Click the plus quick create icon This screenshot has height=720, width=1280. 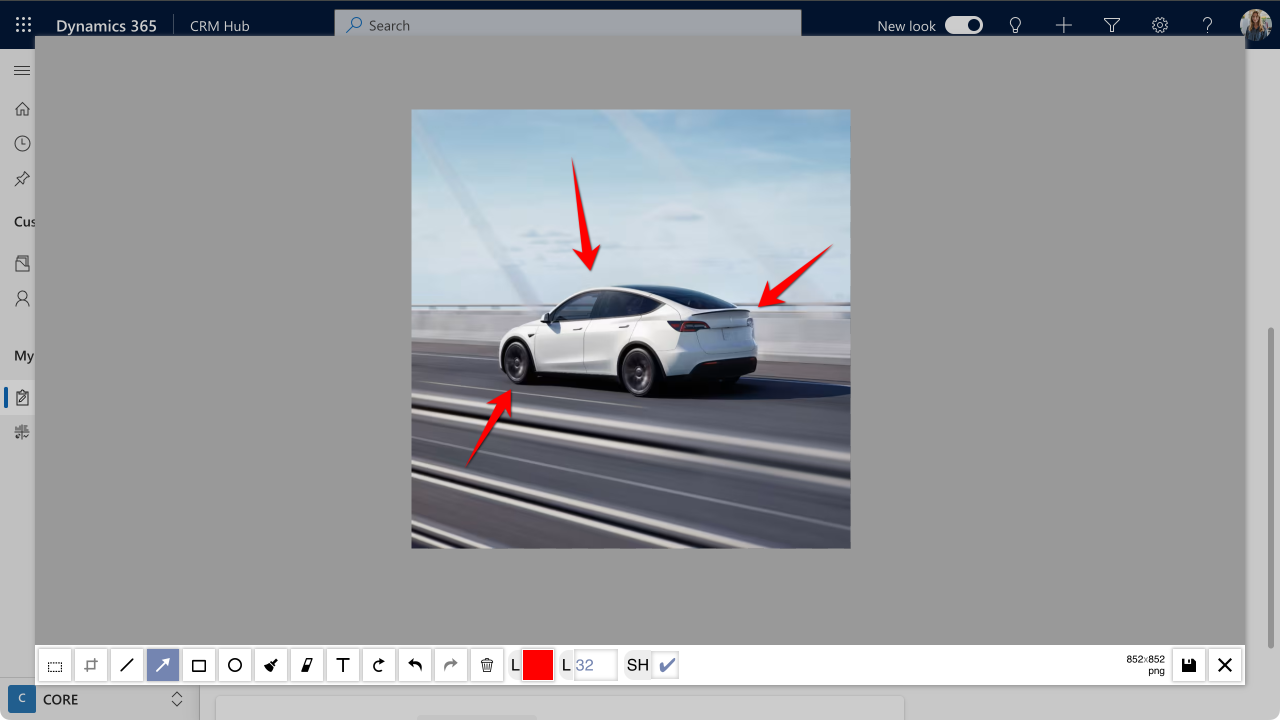click(x=1064, y=25)
